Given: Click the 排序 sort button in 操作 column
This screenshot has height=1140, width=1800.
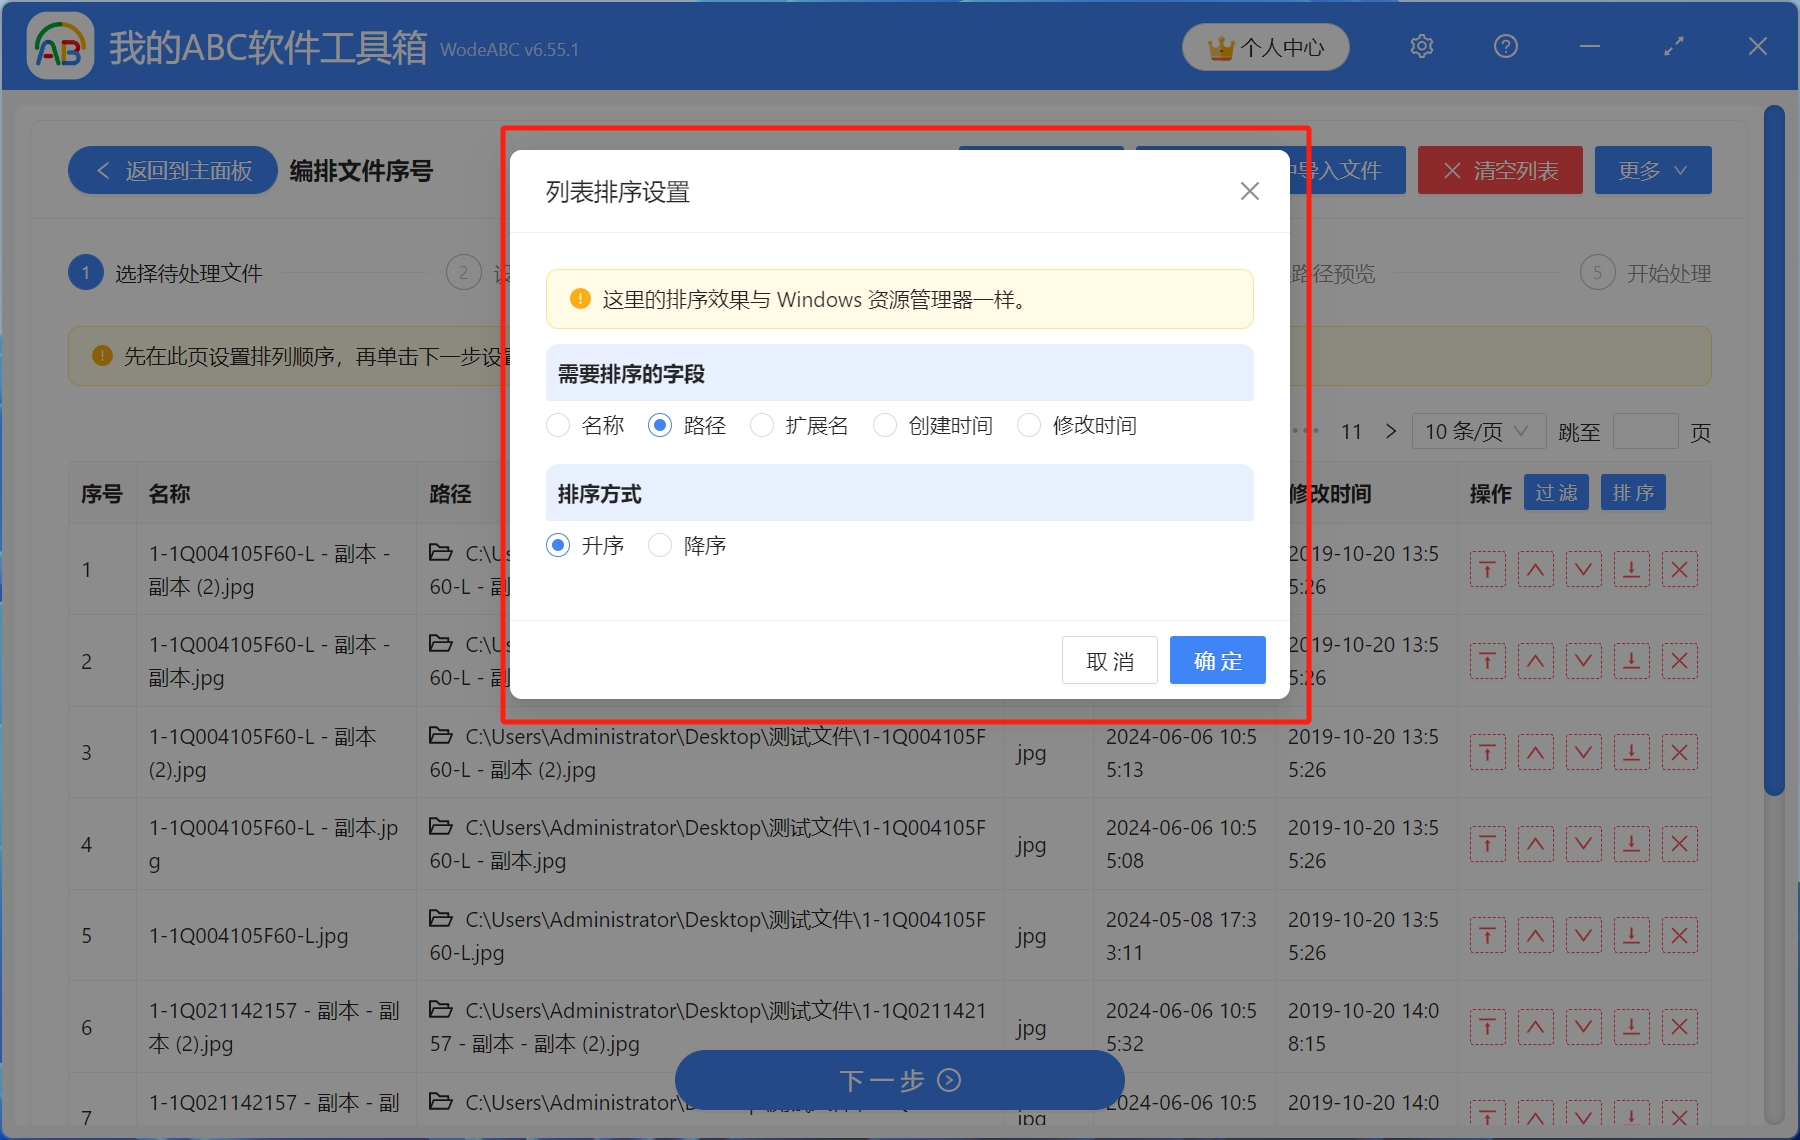Looking at the screenshot, I should pos(1632,492).
